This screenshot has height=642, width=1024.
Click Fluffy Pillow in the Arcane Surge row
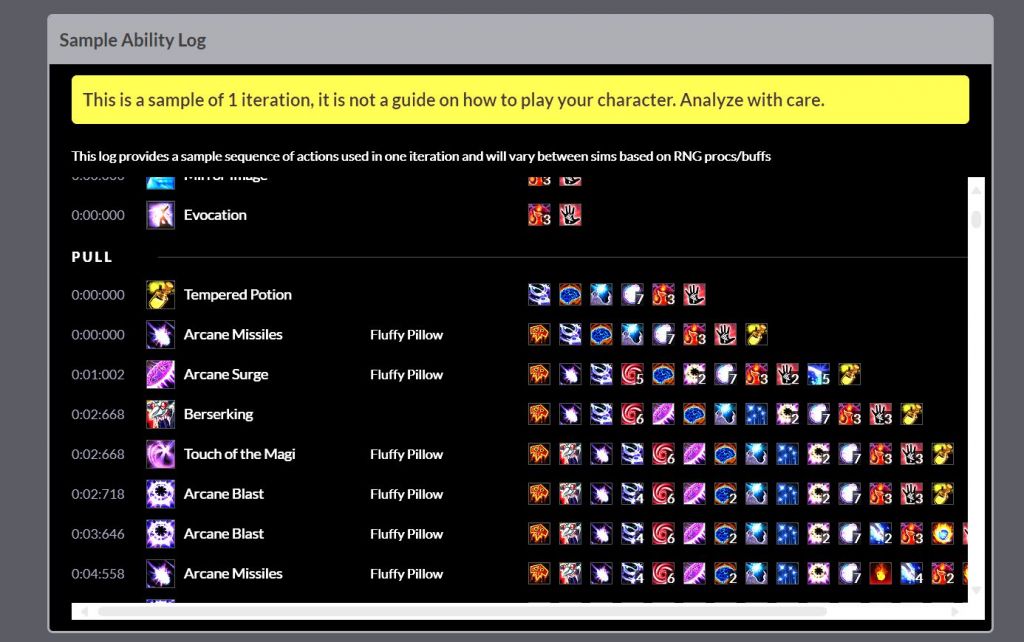(406, 375)
